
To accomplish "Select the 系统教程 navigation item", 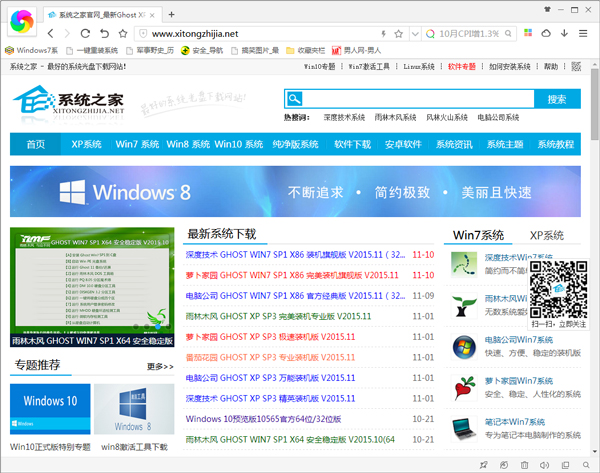I will click(x=556, y=144).
